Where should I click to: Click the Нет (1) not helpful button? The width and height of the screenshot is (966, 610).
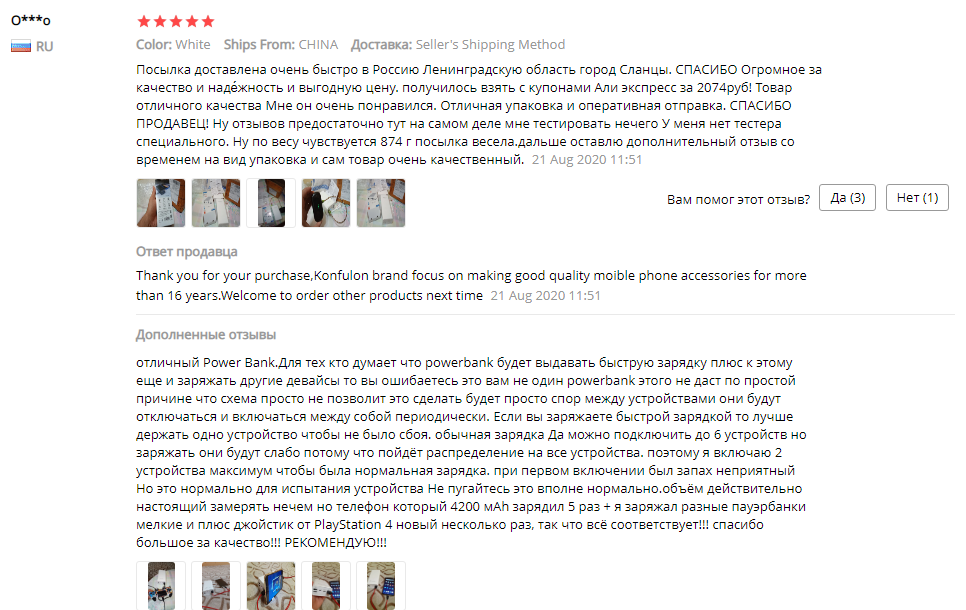(917, 198)
